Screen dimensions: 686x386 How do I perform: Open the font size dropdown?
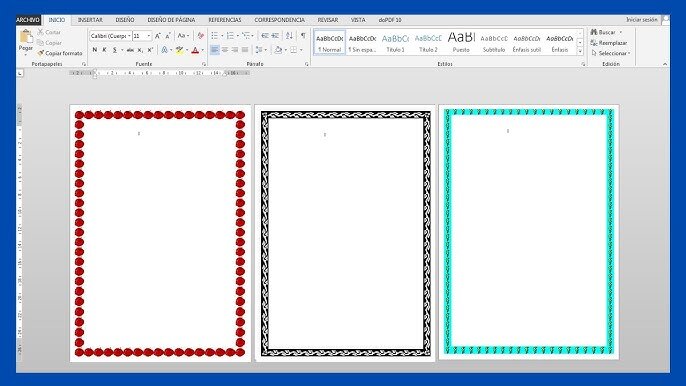[x=149, y=36]
